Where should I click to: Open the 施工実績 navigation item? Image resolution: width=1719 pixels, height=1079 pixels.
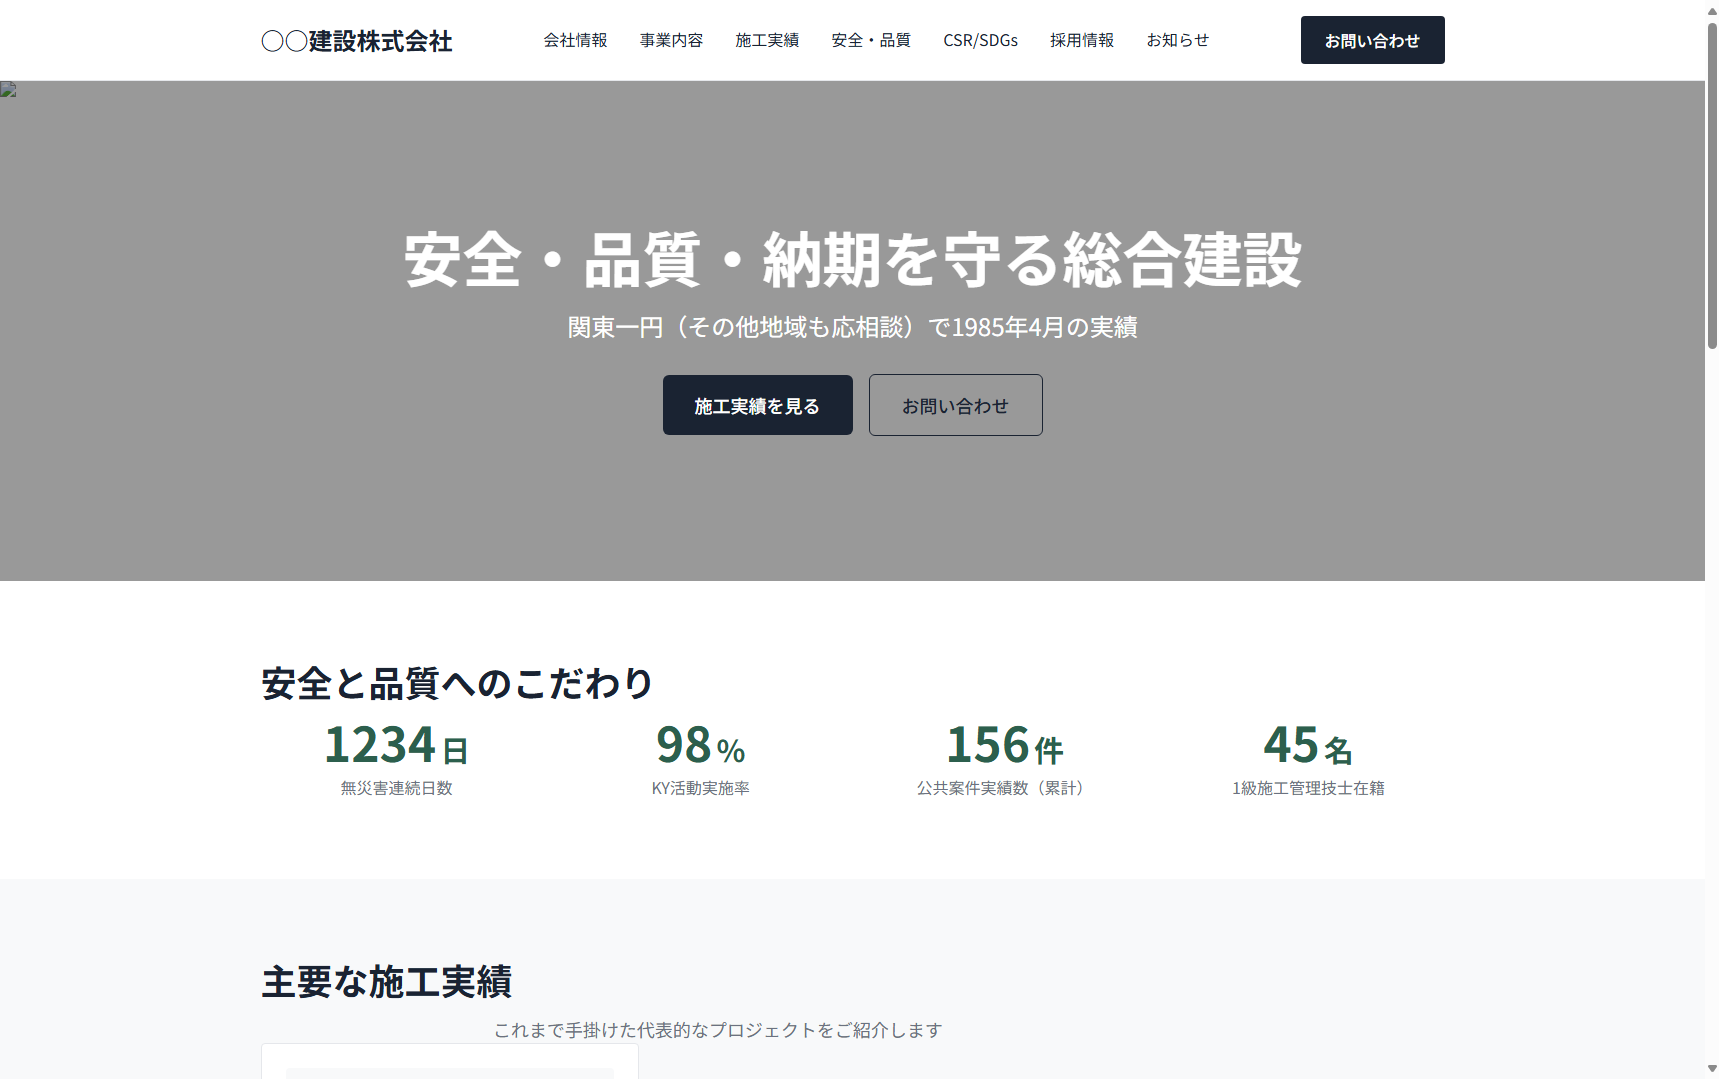coord(767,40)
